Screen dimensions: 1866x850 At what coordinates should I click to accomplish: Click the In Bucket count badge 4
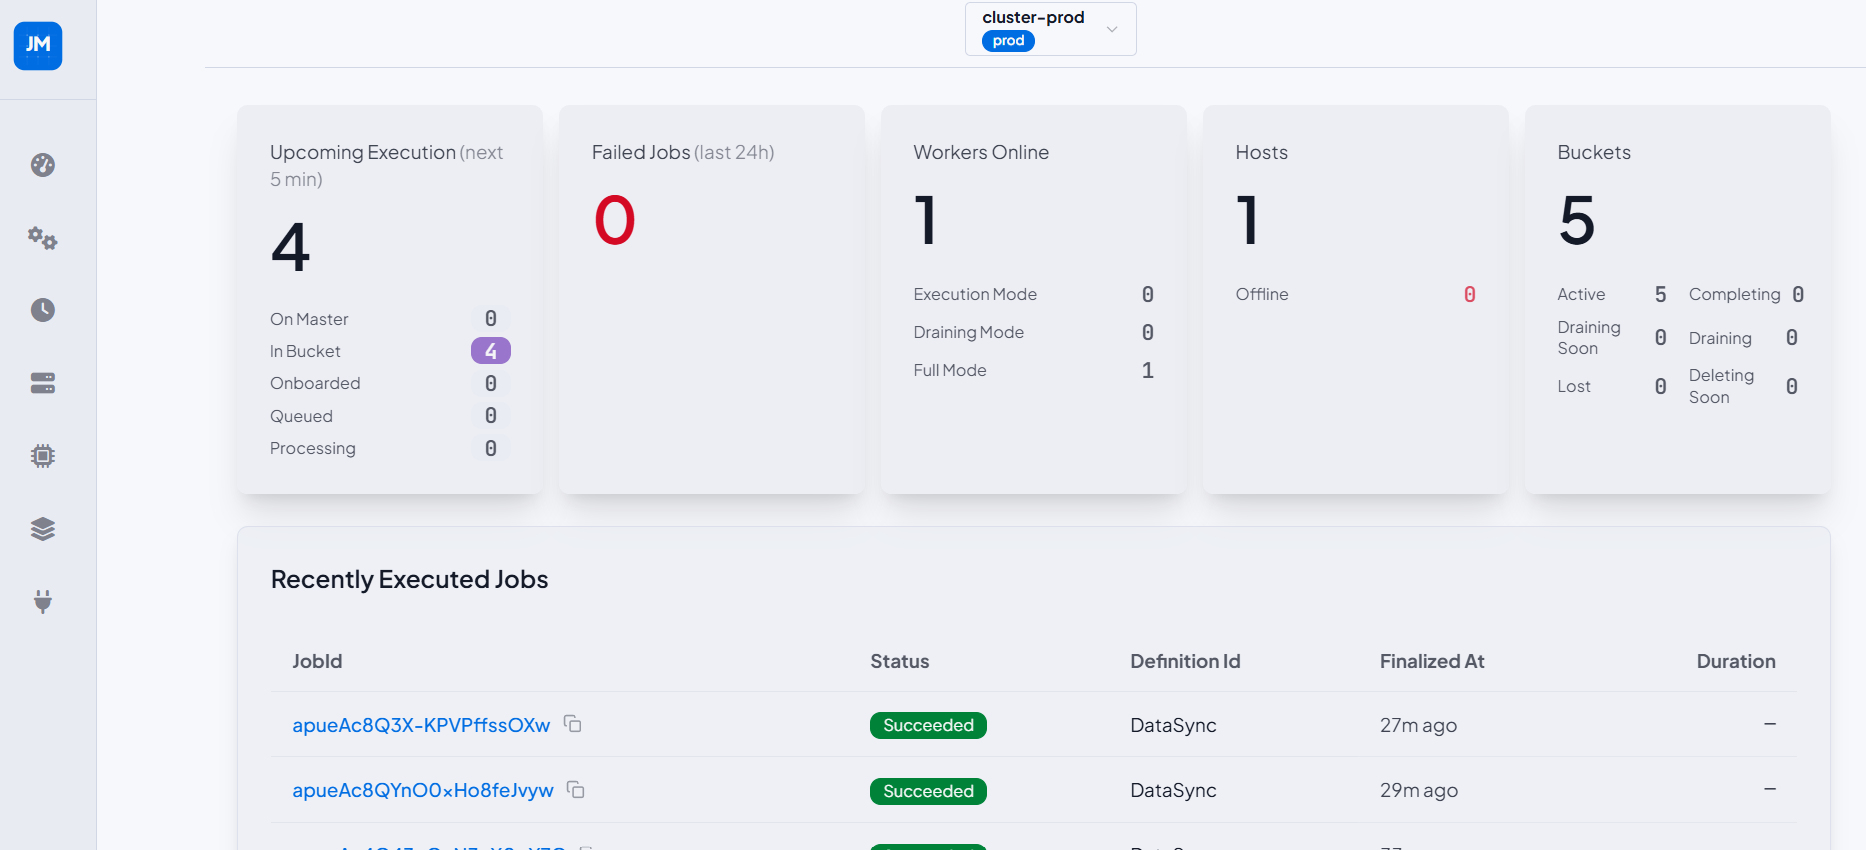pos(491,351)
